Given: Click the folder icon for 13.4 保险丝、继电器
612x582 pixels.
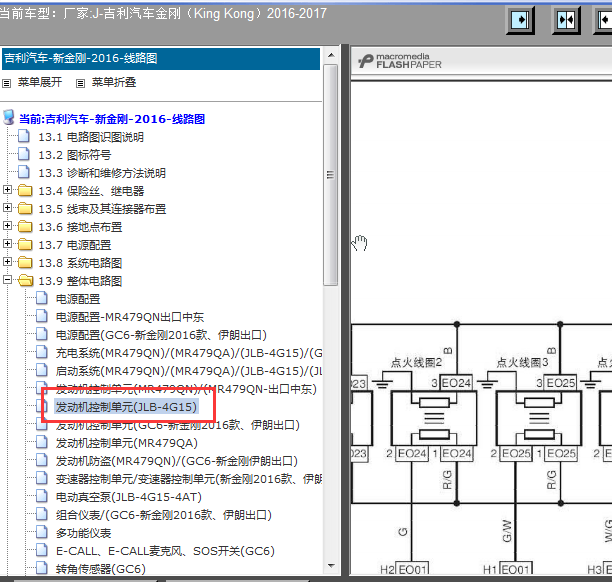Looking at the screenshot, I should click(x=25, y=190).
